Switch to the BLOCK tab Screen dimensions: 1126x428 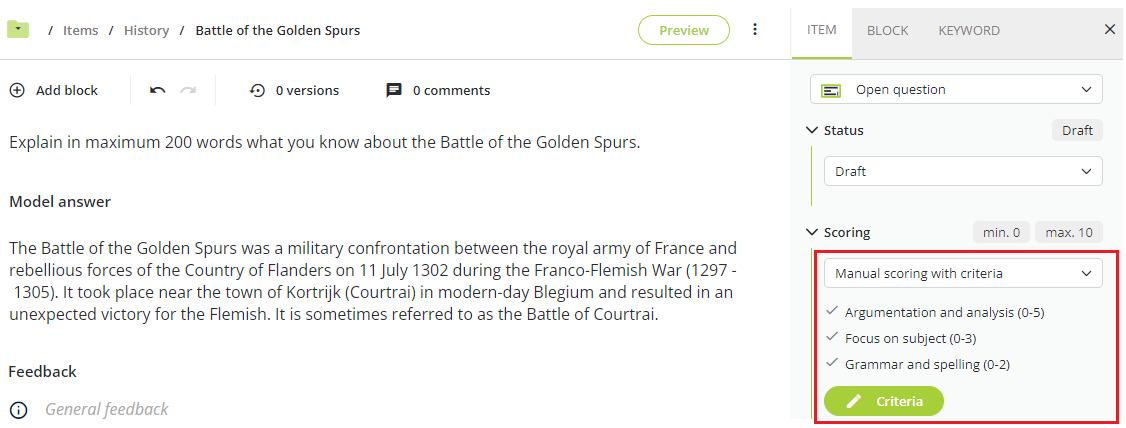click(888, 30)
